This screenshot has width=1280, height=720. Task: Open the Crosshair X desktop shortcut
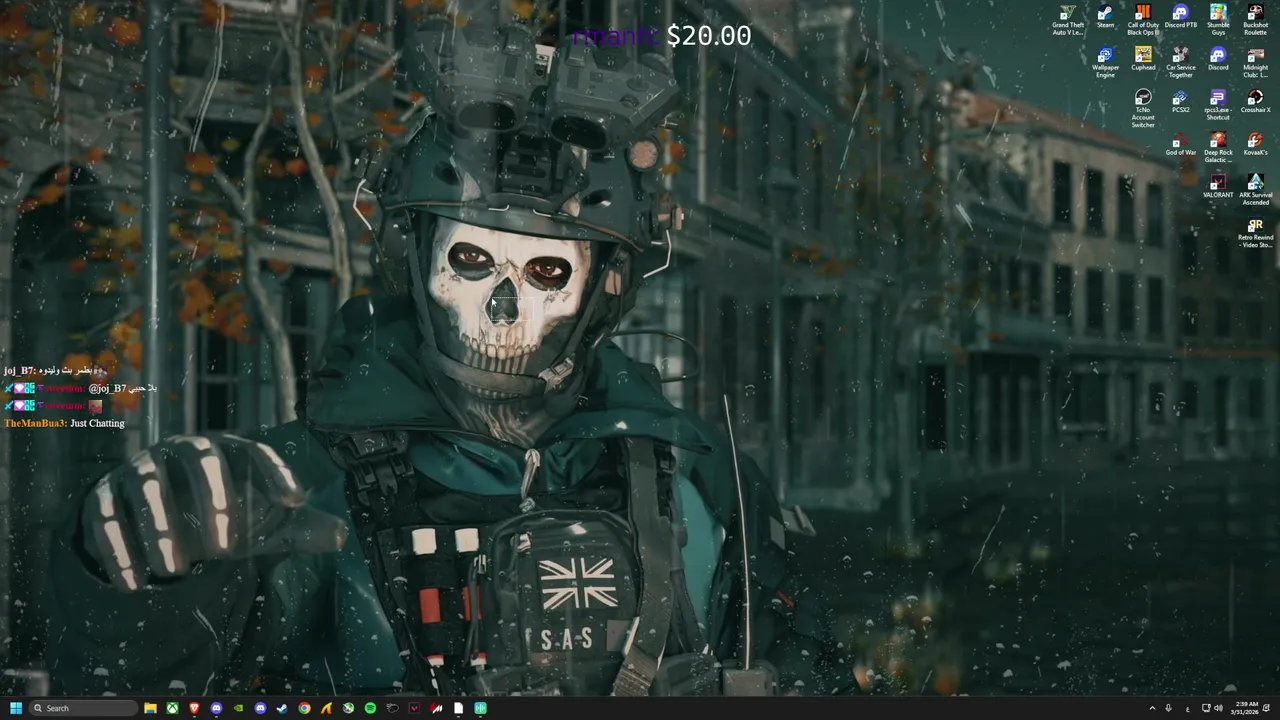click(x=1255, y=102)
